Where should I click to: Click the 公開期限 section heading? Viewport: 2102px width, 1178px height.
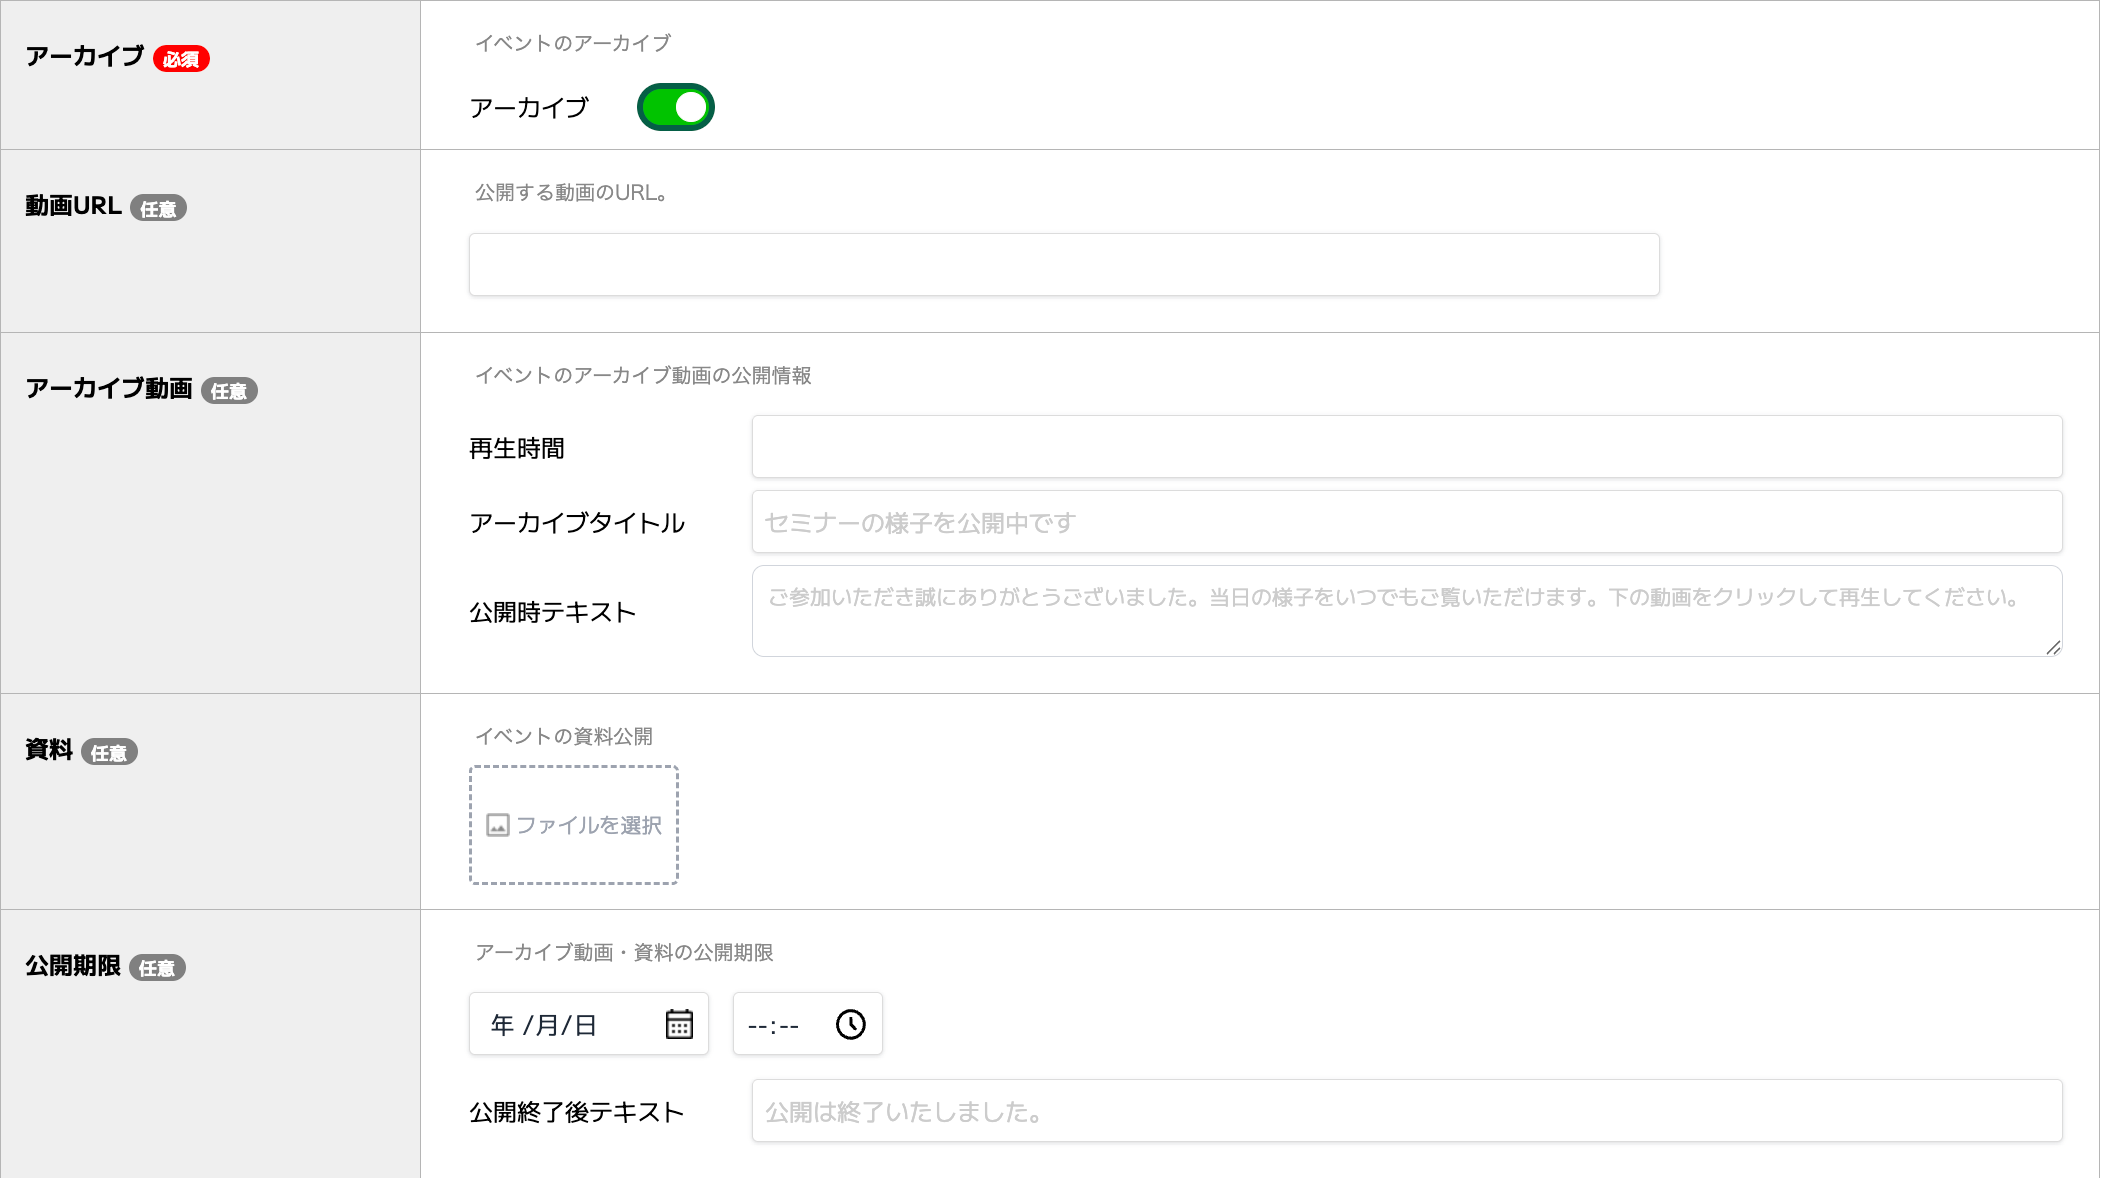[73, 966]
